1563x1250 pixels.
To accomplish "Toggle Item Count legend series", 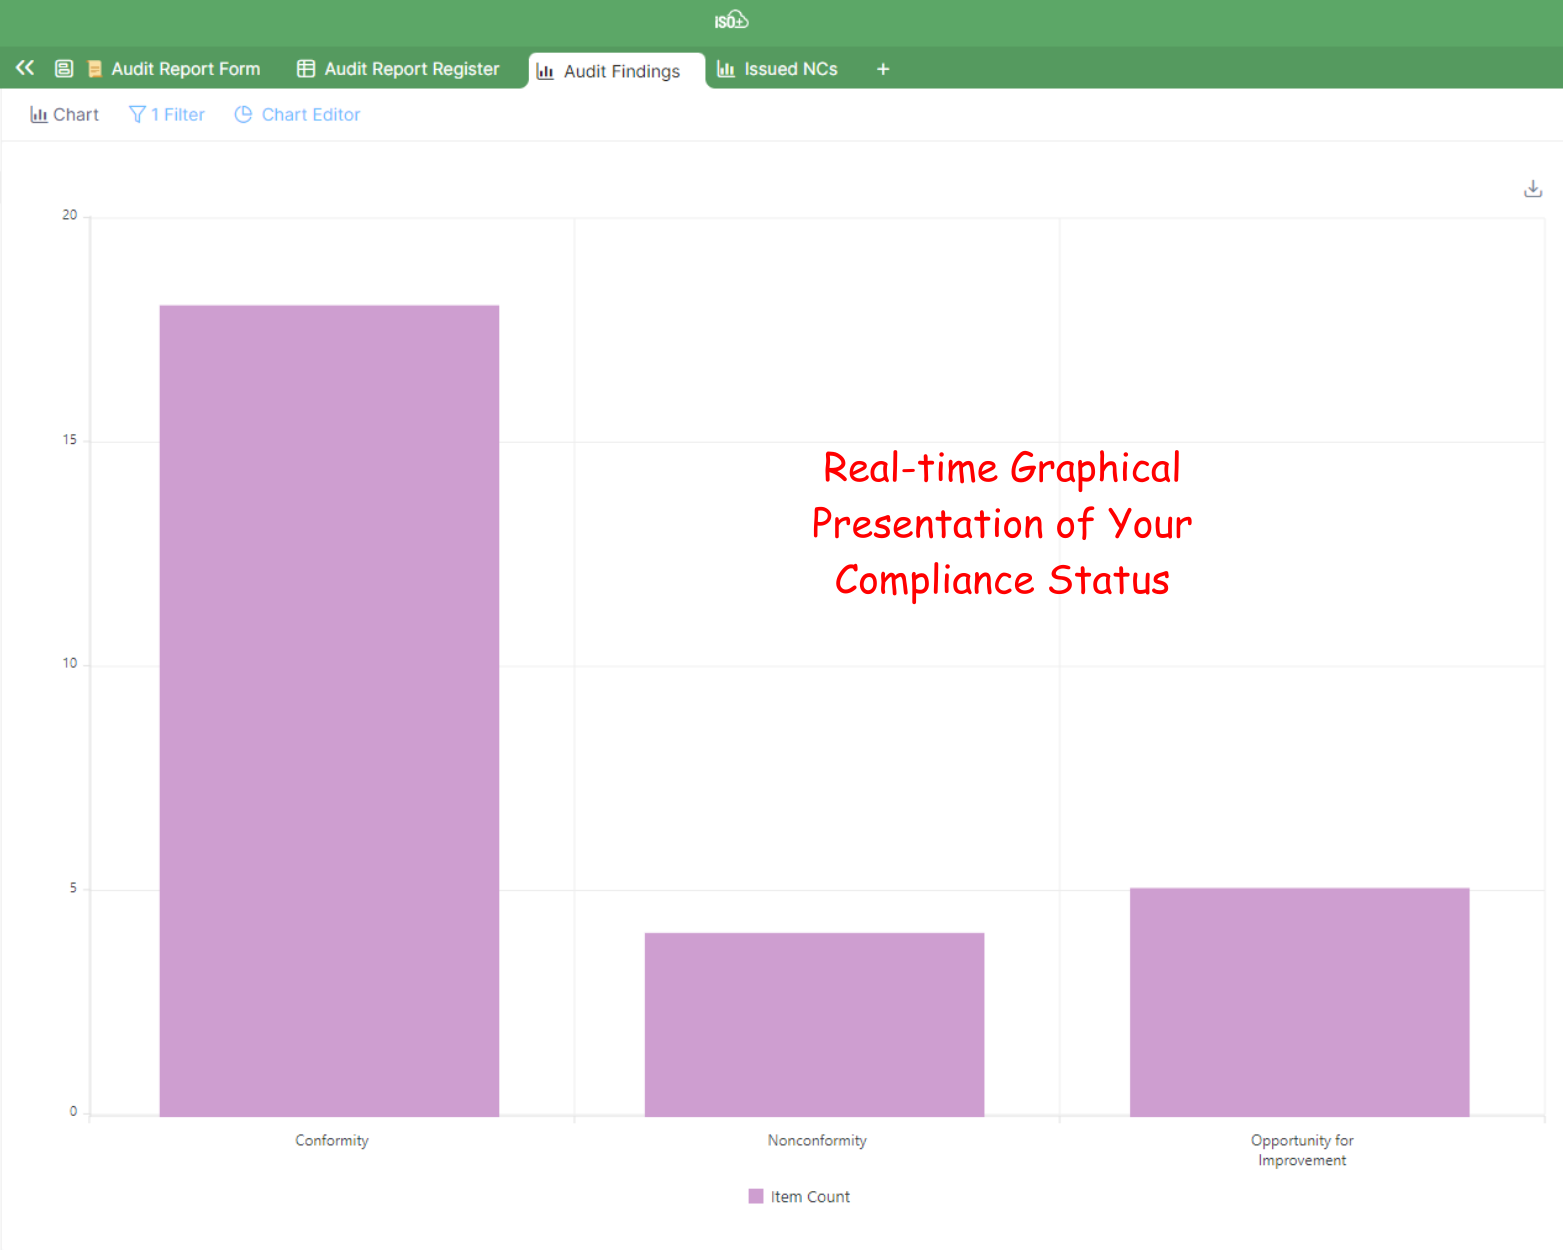I will tap(809, 1197).
